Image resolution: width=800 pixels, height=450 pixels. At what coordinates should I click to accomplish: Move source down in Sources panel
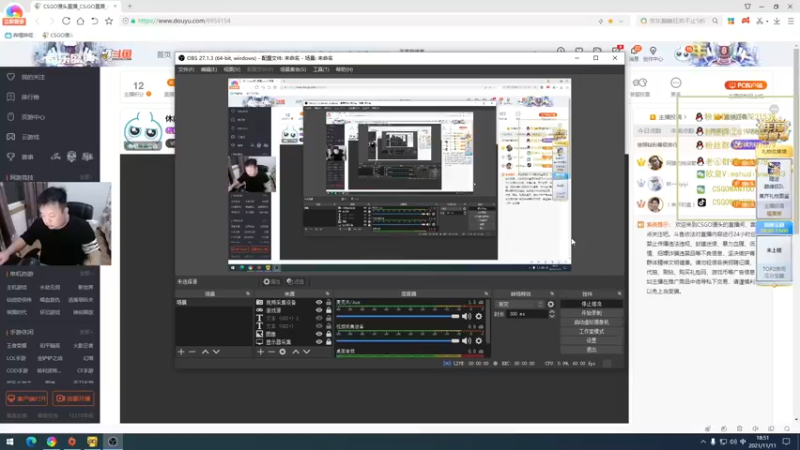pos(307,352)
